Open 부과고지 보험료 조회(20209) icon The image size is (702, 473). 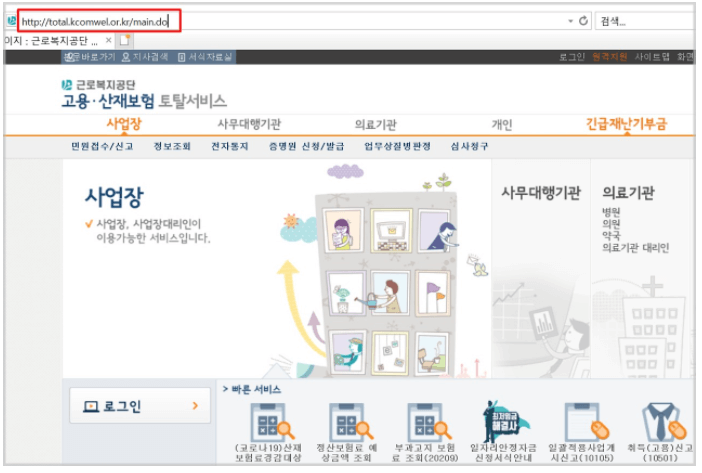[425, 432]
